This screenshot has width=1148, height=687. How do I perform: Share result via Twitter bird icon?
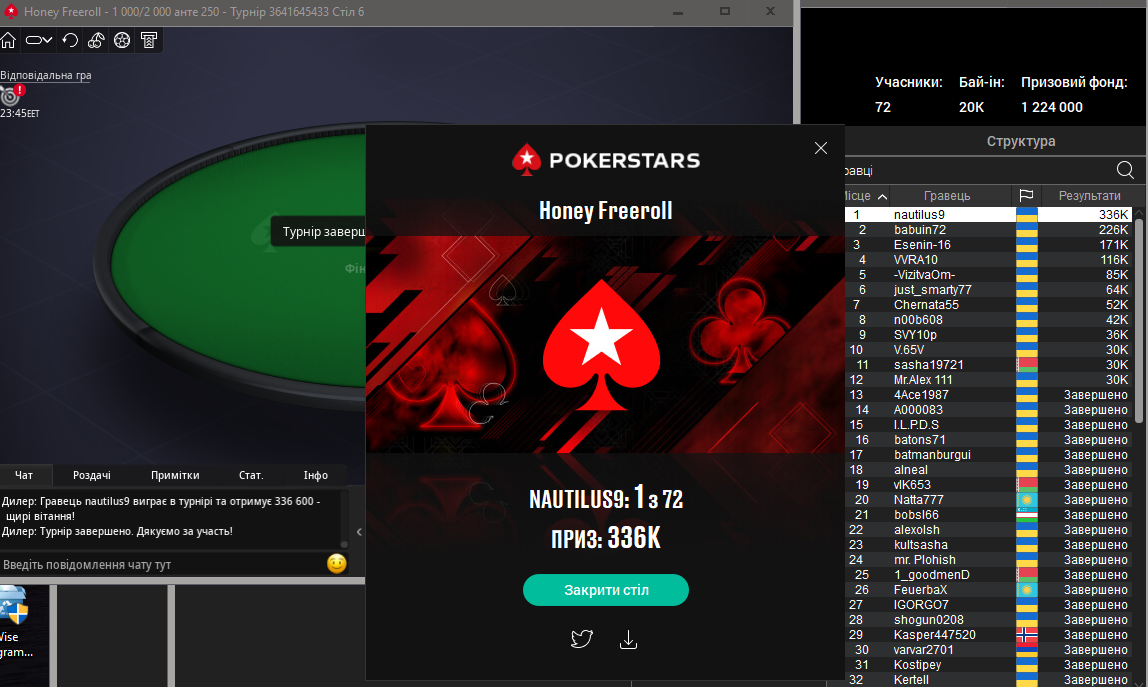point(582,639)
